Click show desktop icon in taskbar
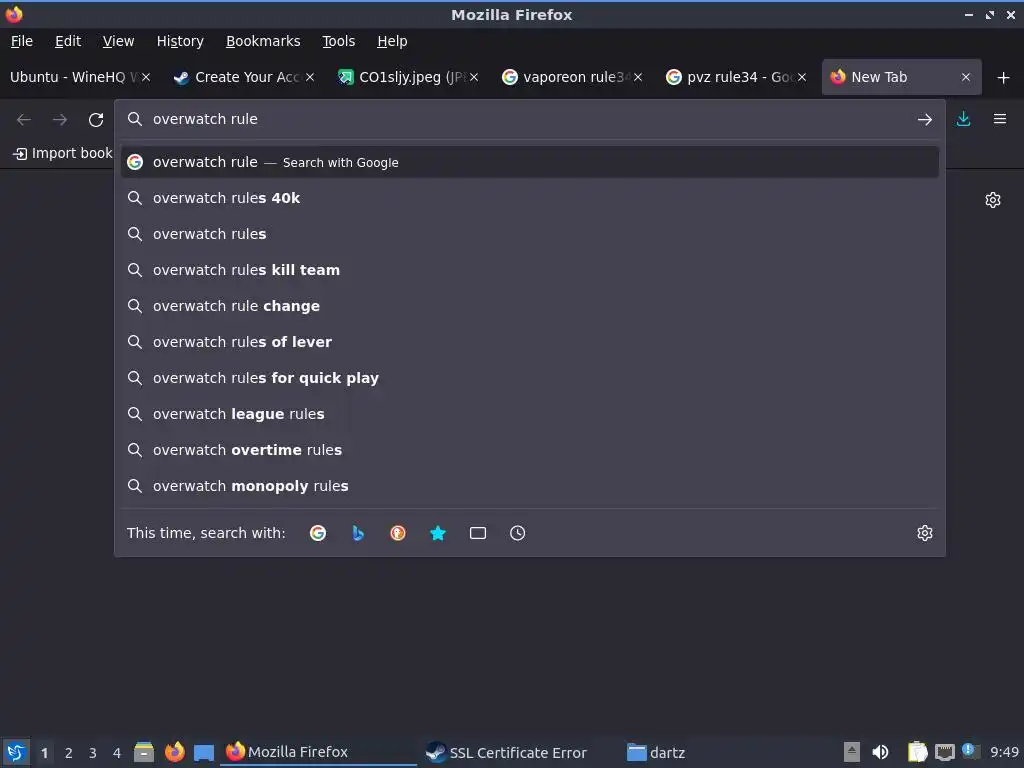 pyautogui.click(x=204, y=753)
